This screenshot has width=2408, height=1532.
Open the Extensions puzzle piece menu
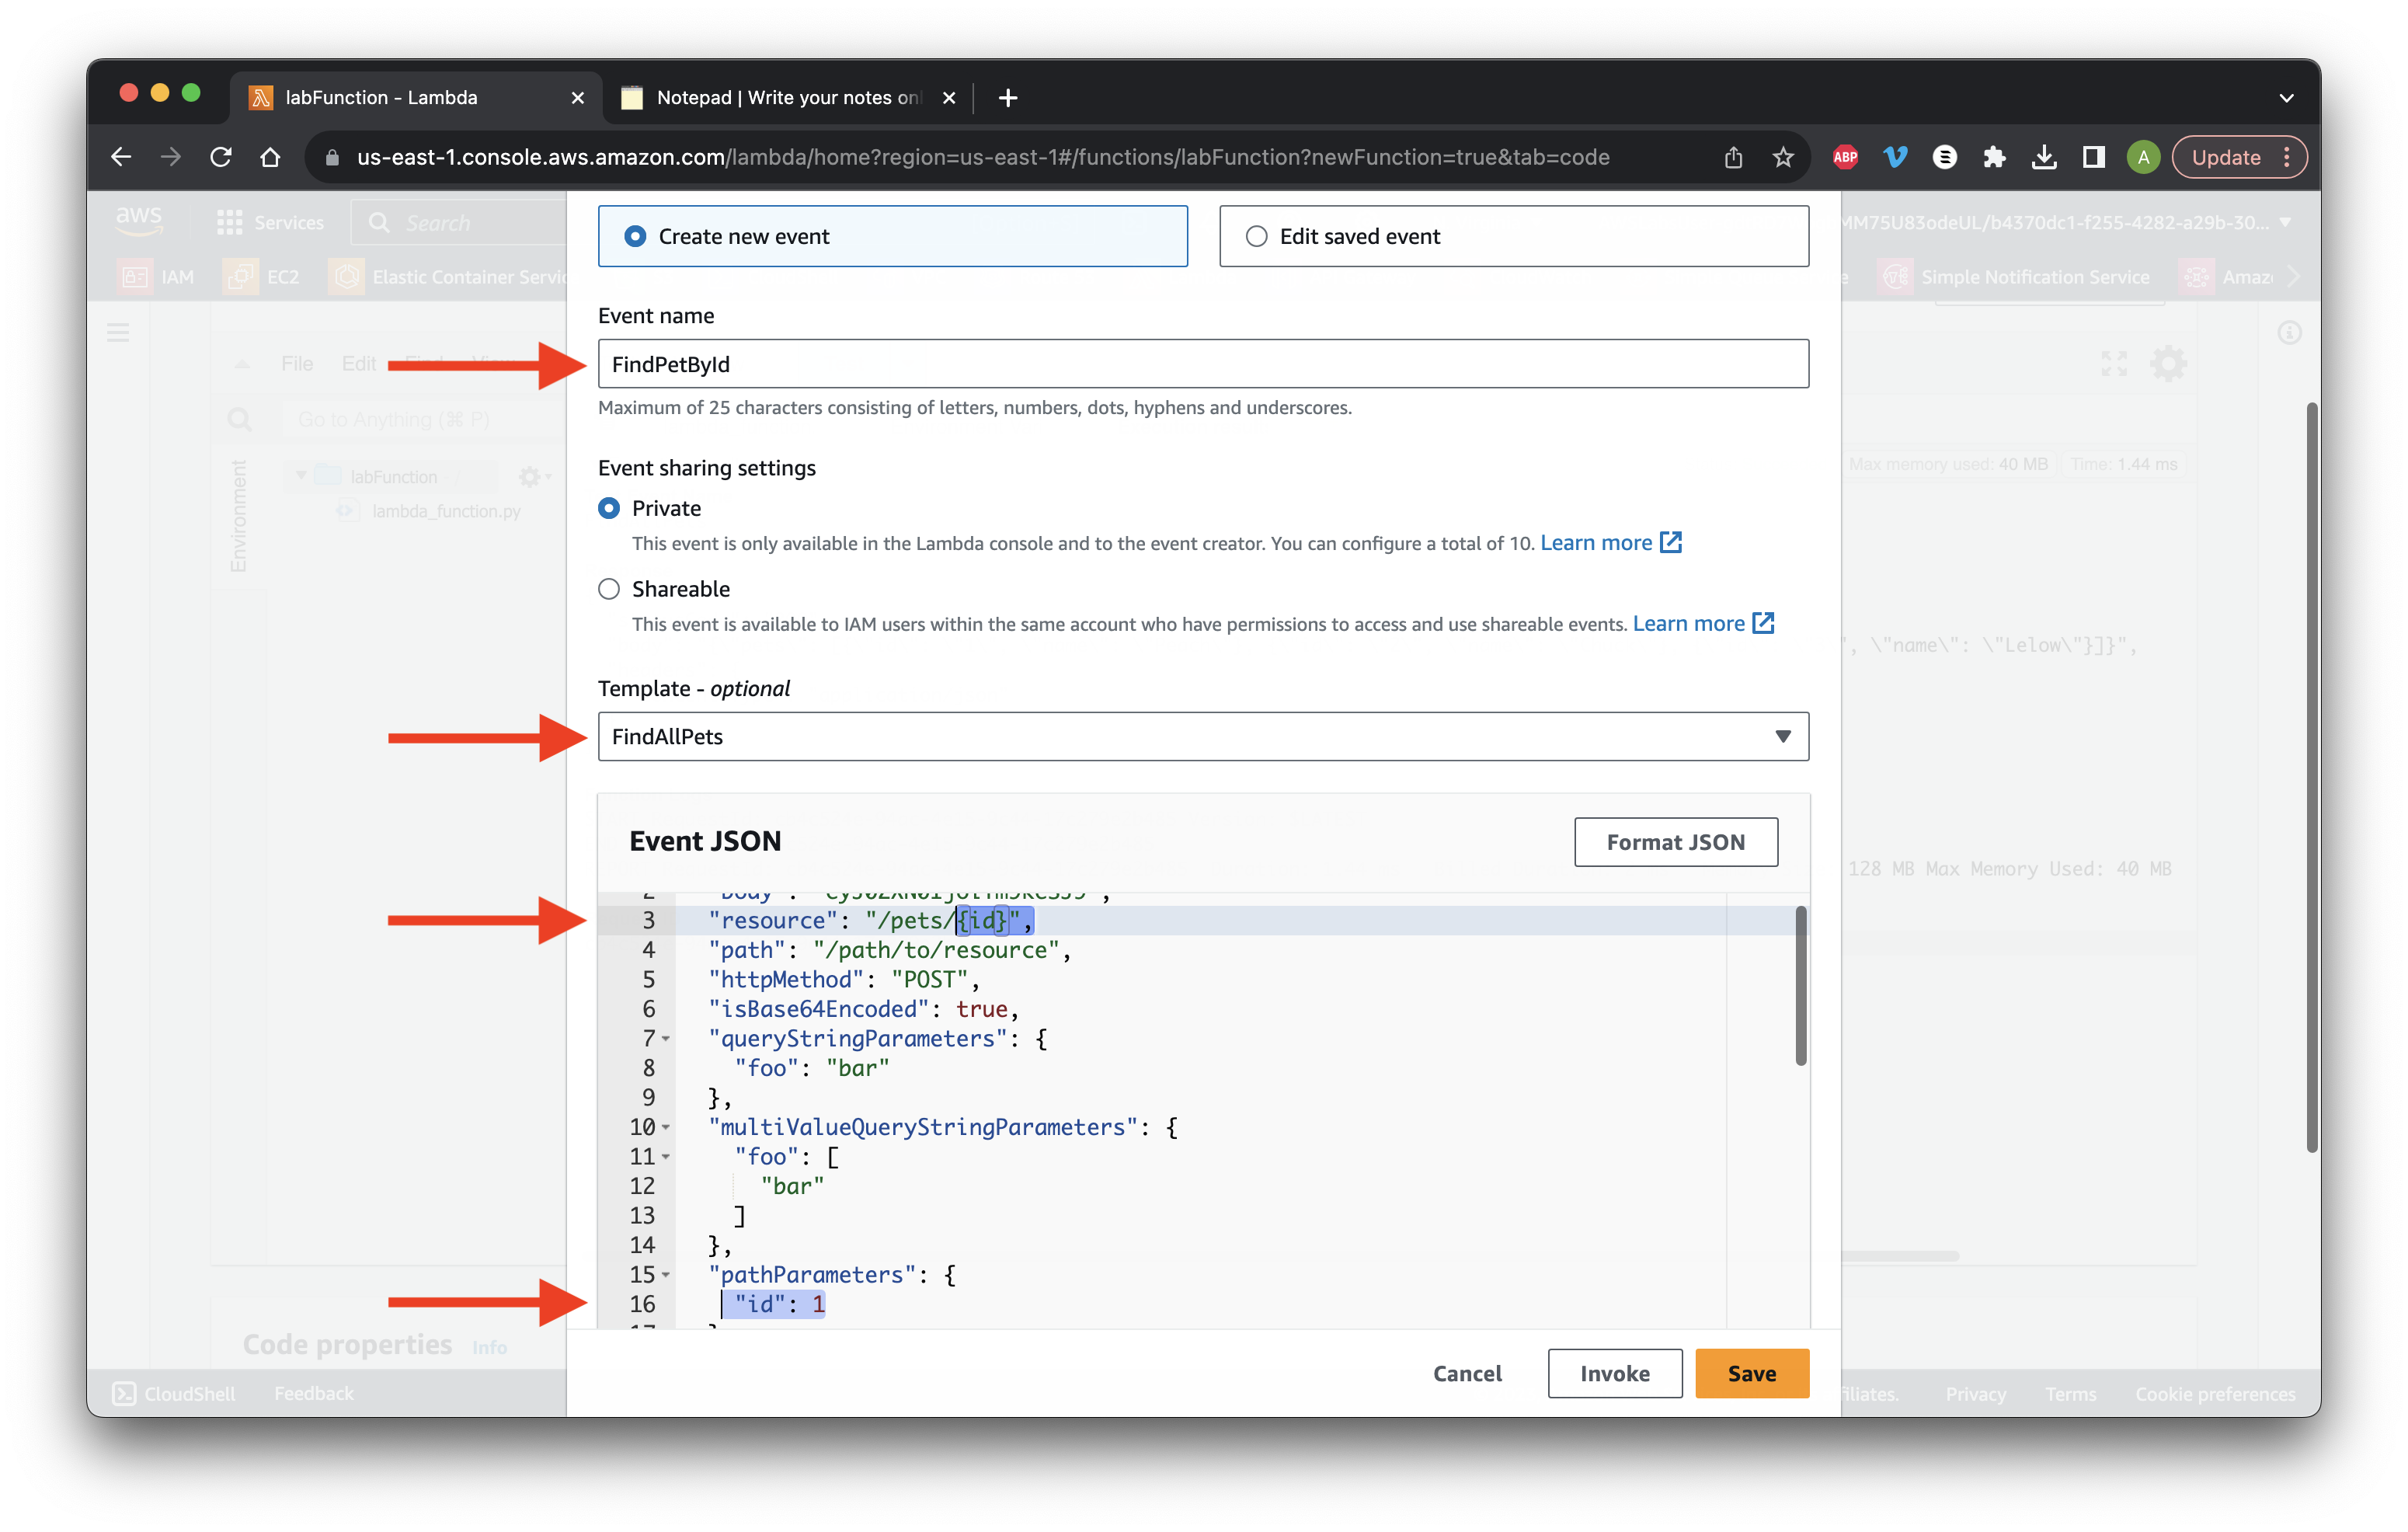[x=1994, y=157]
